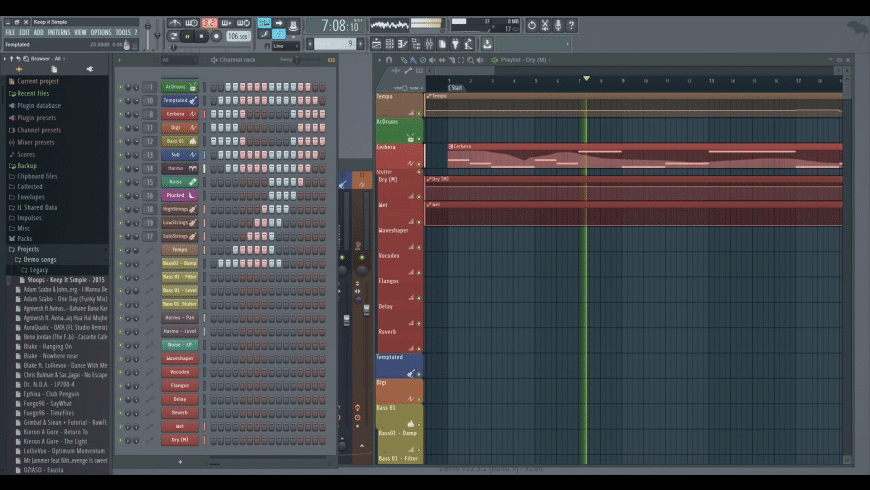Mute the AcDrums channel green LED
This screenshot has width=870, height=490.
tap(120, 87)
